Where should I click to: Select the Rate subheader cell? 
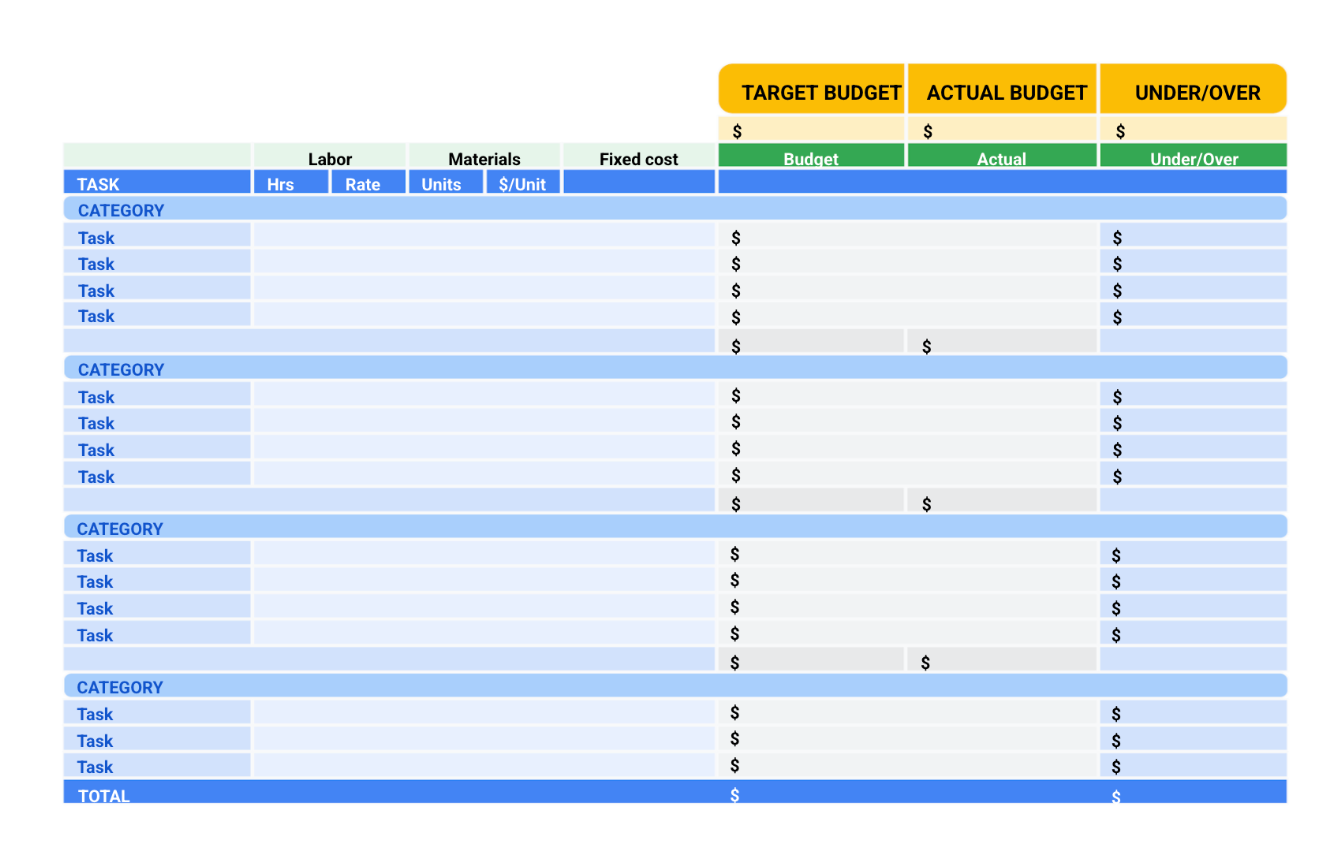click(x=368, y=184)
